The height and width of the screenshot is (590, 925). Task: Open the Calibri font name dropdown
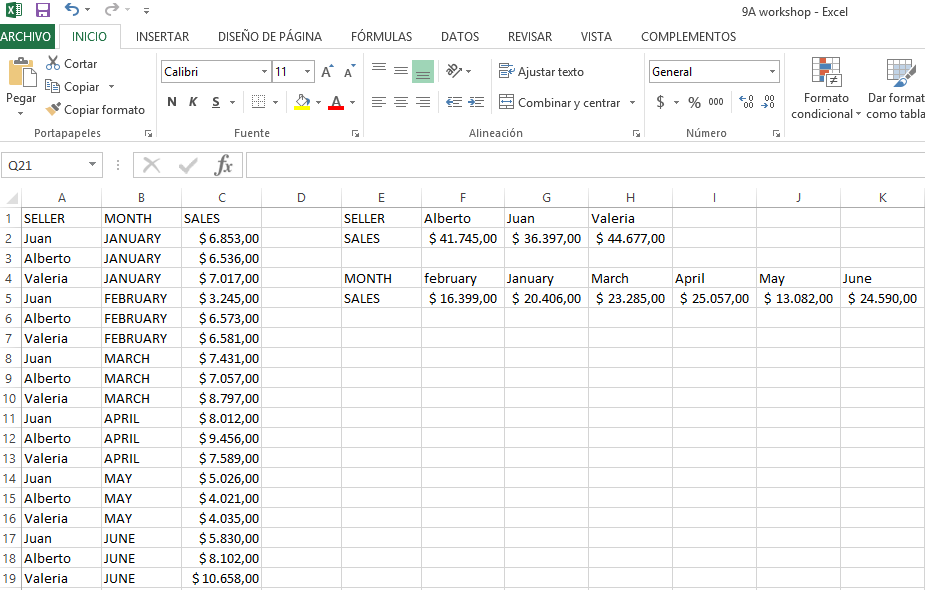[x=264, y=72]
